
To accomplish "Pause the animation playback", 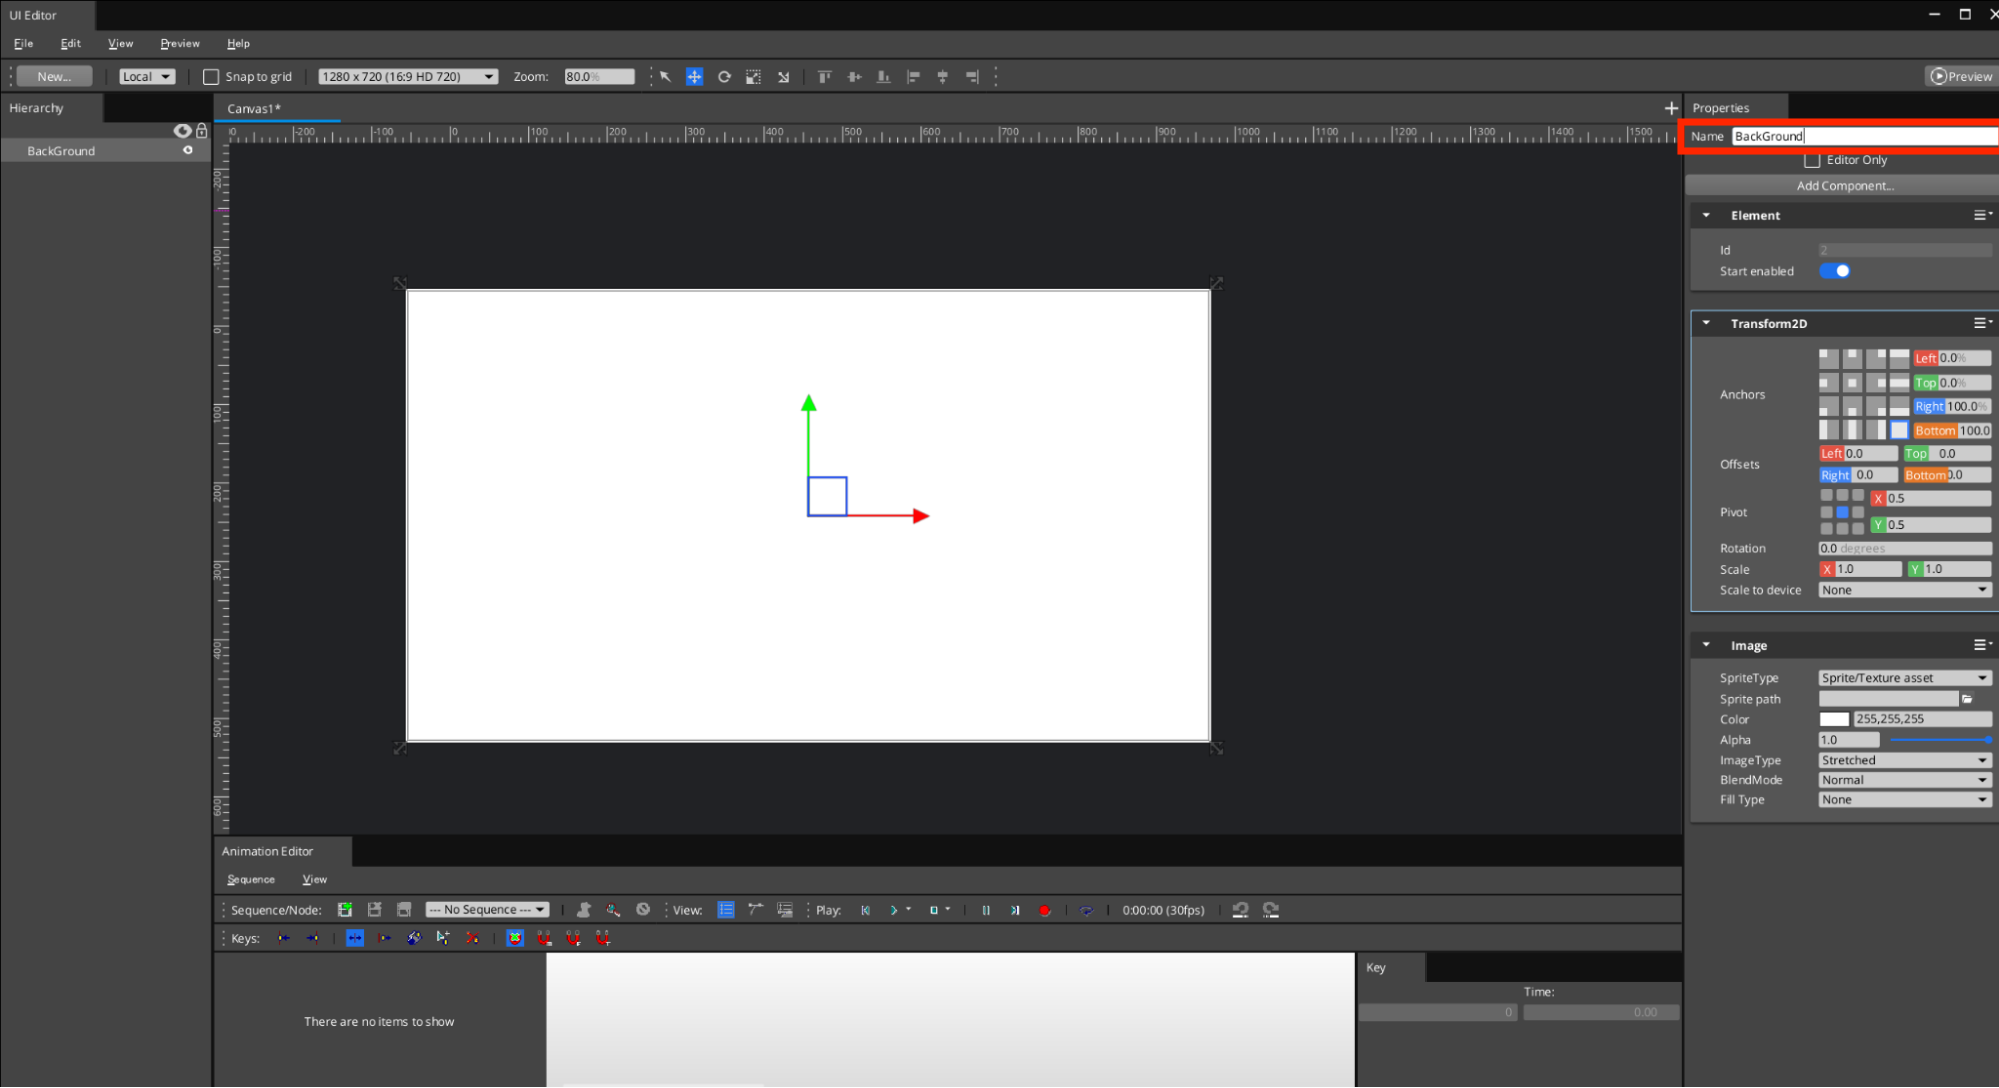I will pyautogui.click(x=986, y=909).
